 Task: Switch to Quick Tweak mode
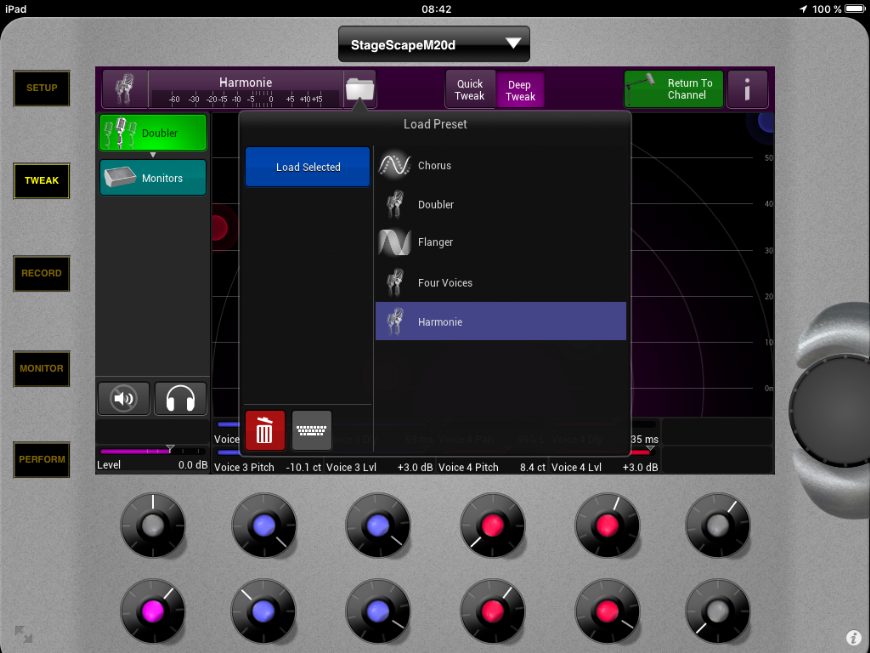click(x=470, y=90)
